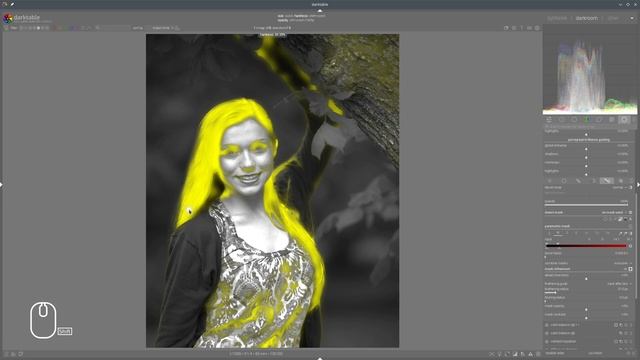
Task: Toggle guides overlay icon in bottom bar
Action: pyautogui.click(x=538, y=354)
